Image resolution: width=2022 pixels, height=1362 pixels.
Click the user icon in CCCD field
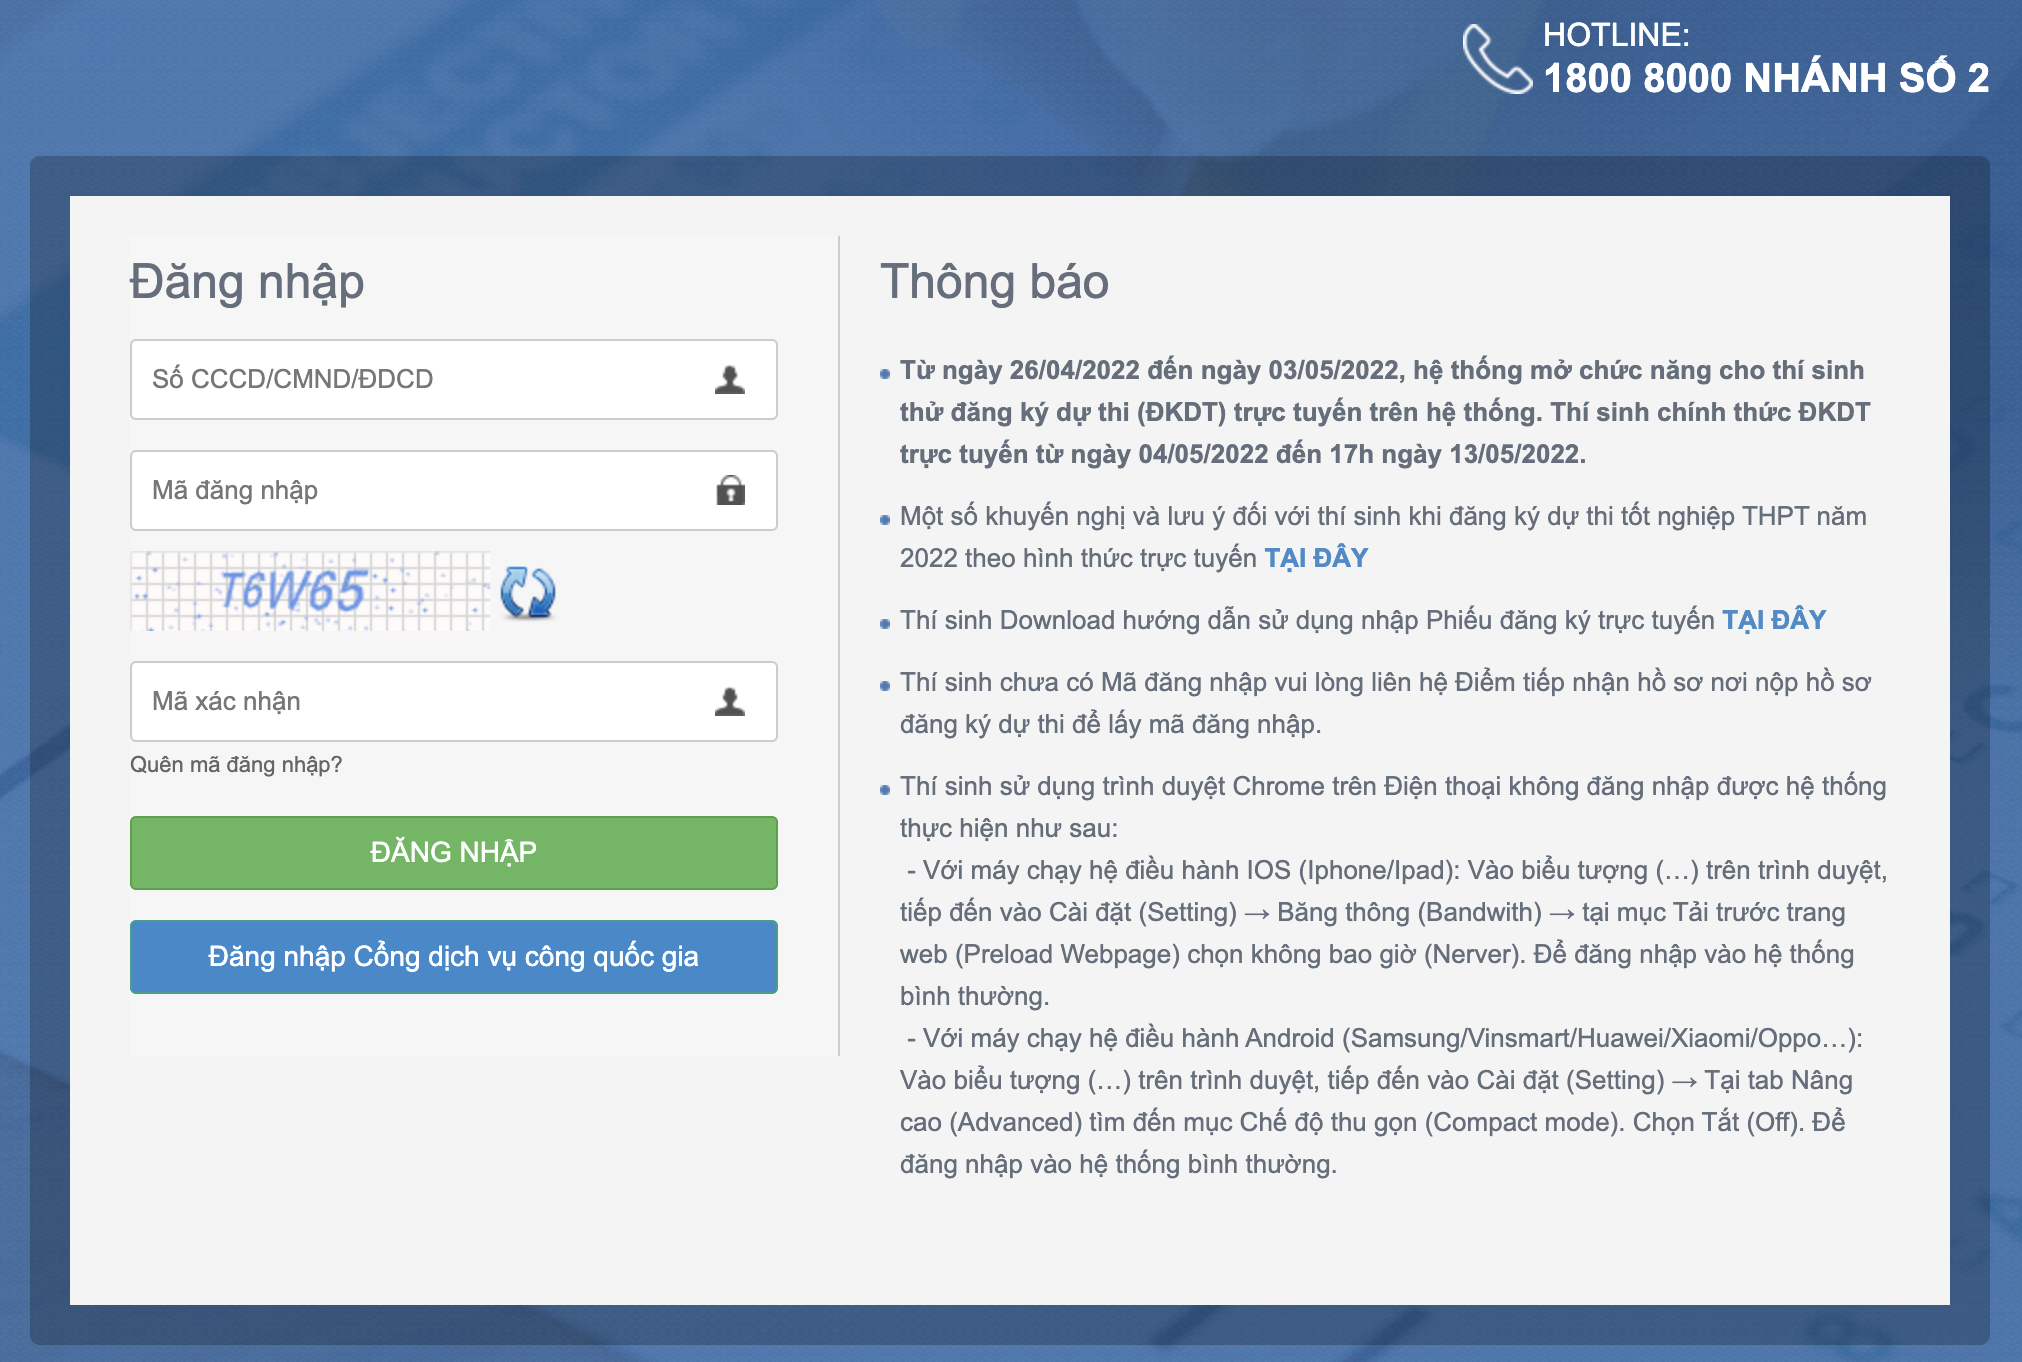[x=730, y=379]
